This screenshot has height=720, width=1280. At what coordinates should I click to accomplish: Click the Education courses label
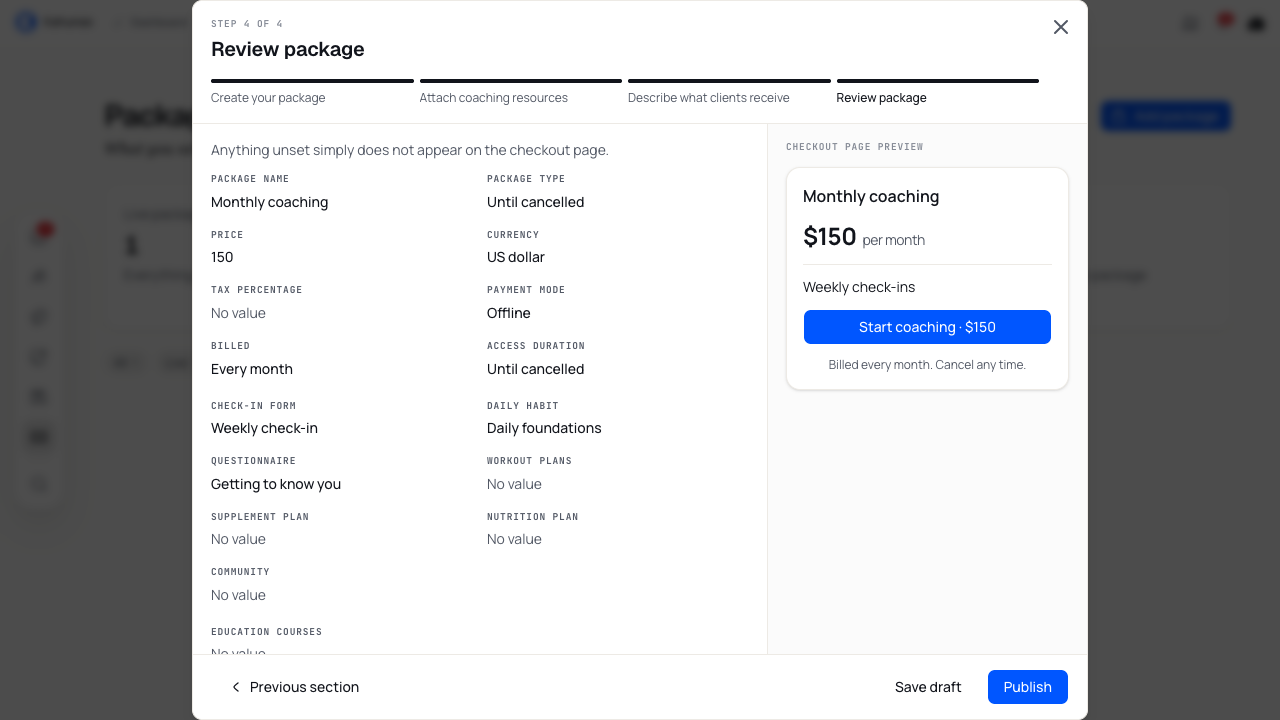(x=266, y=632)
